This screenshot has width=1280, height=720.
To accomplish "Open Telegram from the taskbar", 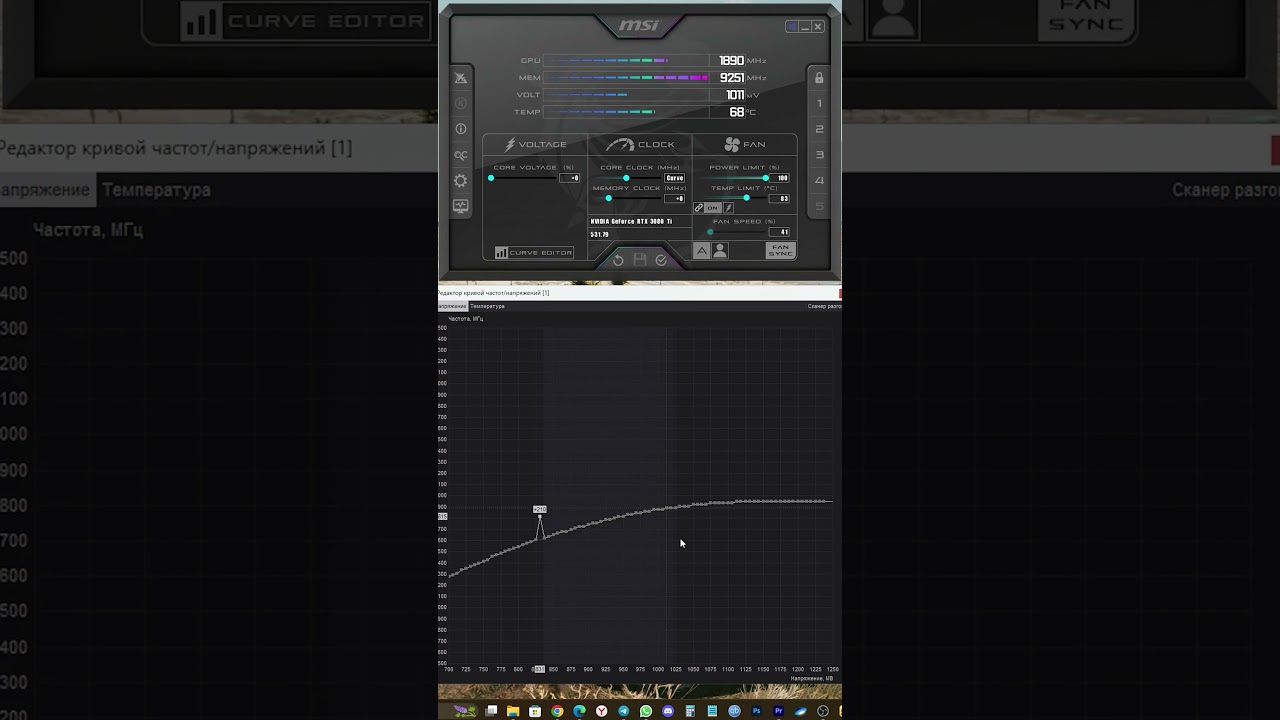I will (x=623, y=711).
